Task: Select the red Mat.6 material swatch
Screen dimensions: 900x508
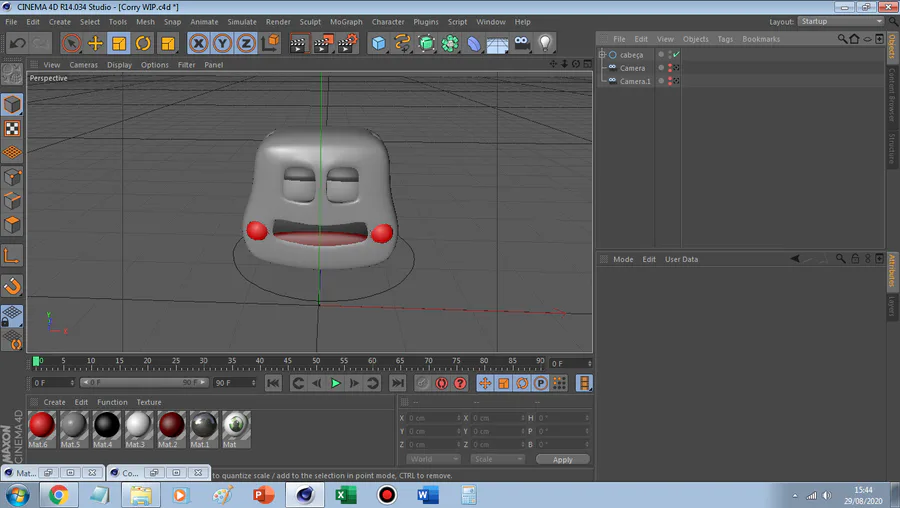Action: pyautogui.click(x=41, y=425)
